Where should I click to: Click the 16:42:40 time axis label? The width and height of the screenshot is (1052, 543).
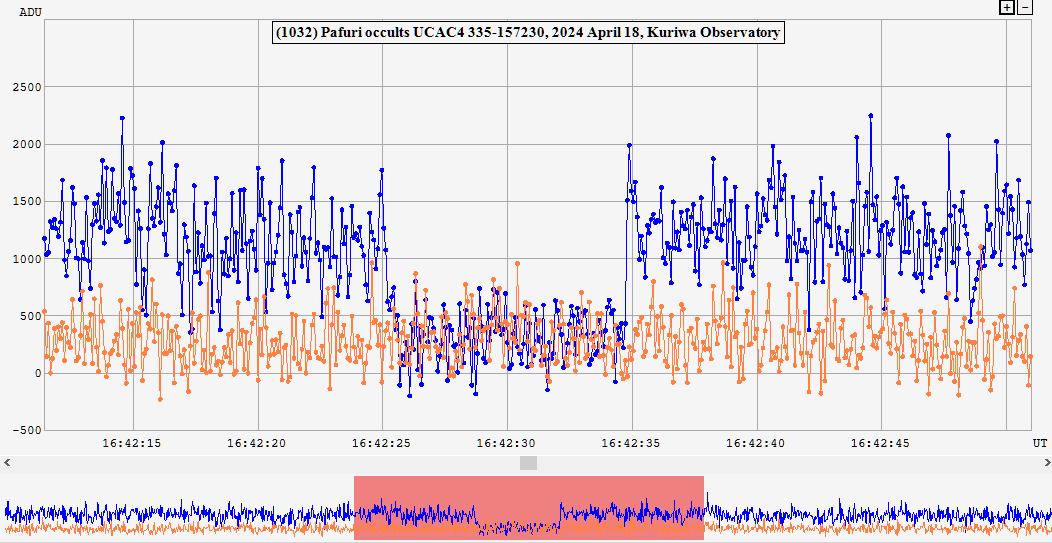click(756, 443)
